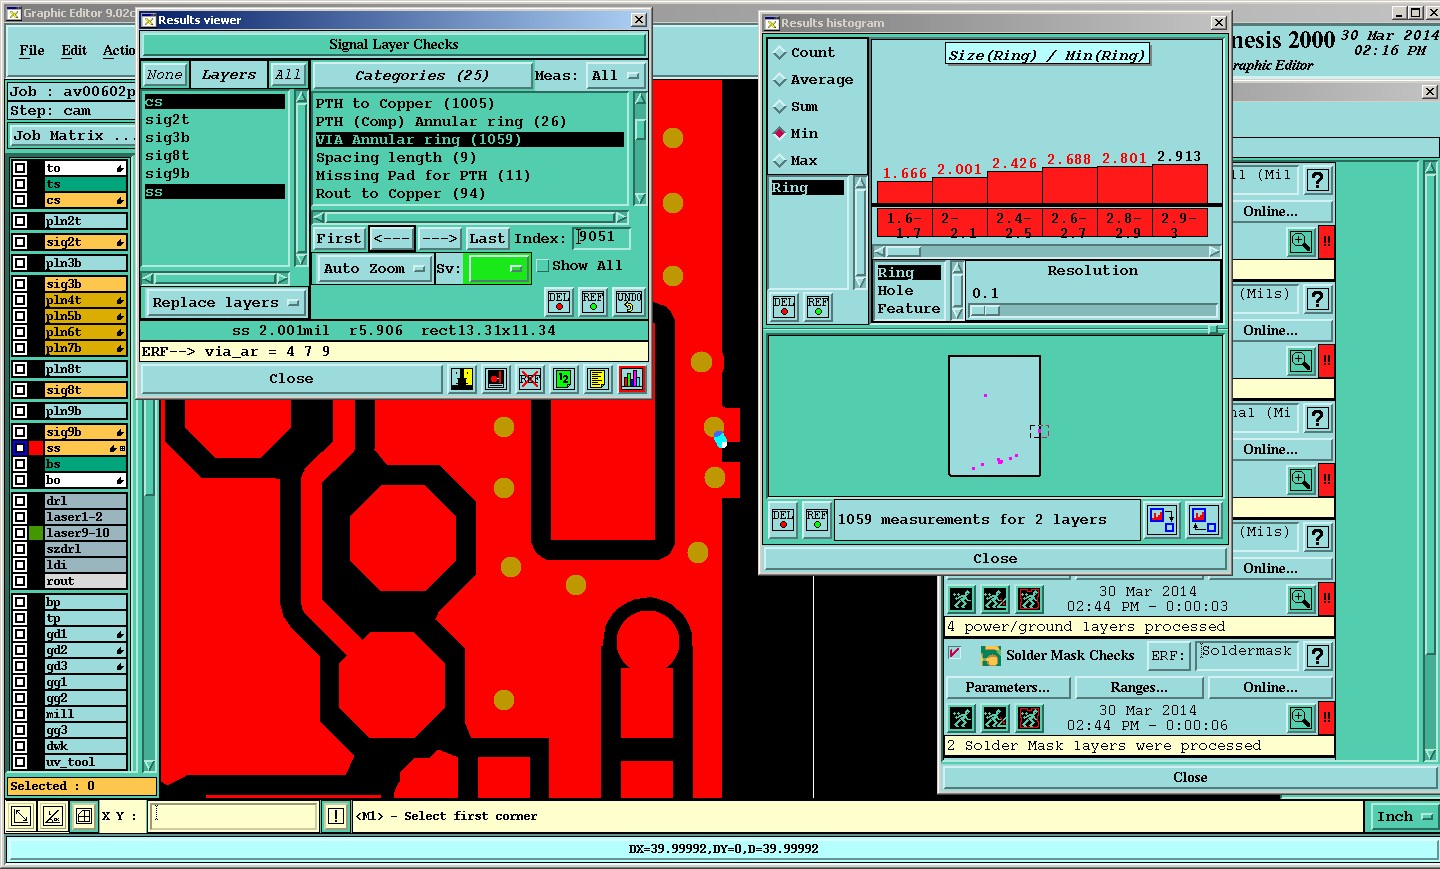Click red alert icon beside Solder Mask magnifier
The image size is (1440, 869).
point(1326,718)
